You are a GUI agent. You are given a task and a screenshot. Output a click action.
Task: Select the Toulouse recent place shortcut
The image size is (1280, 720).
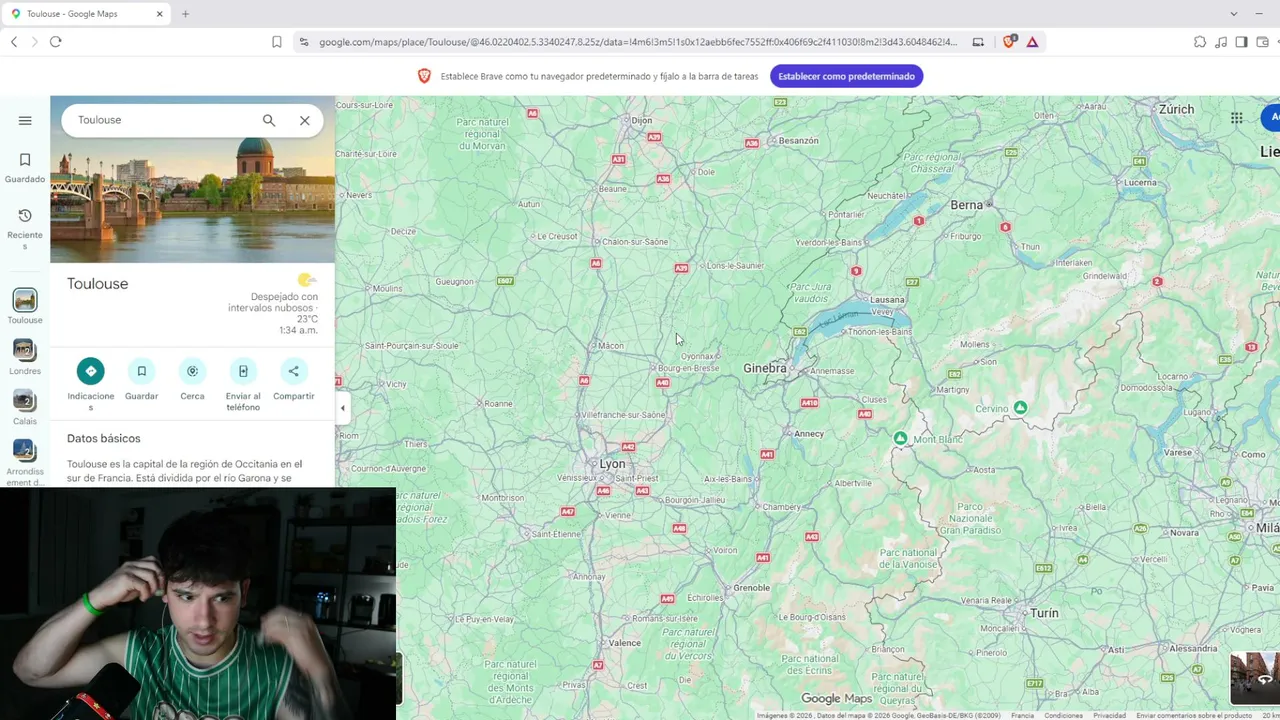coord(25,306)
